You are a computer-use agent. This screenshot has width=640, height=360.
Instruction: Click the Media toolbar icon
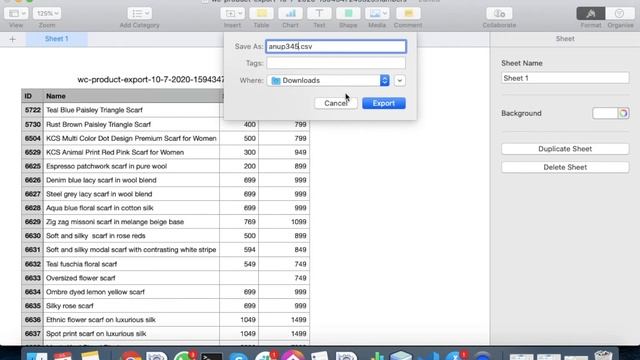pos(377,13)
